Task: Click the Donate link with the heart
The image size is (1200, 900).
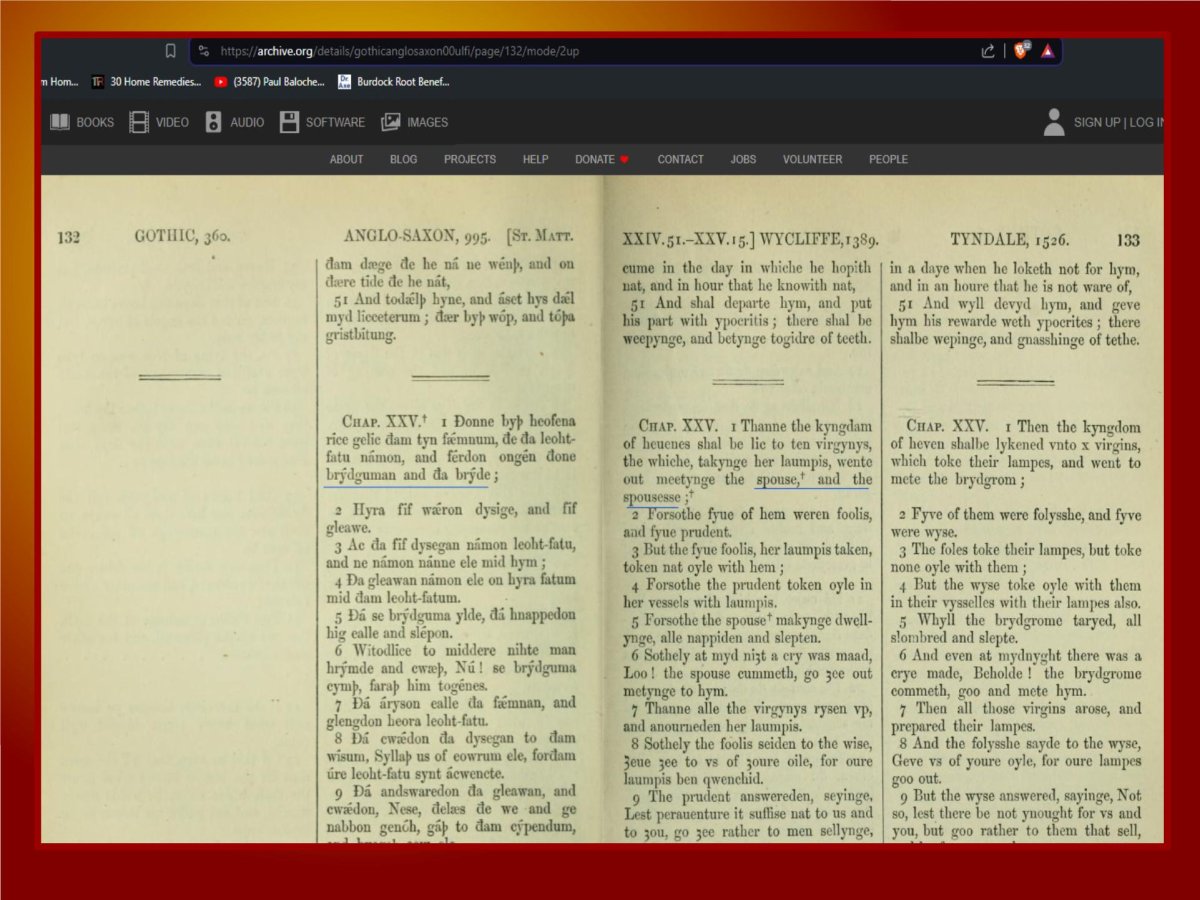Action: click(x=601, y=159)
